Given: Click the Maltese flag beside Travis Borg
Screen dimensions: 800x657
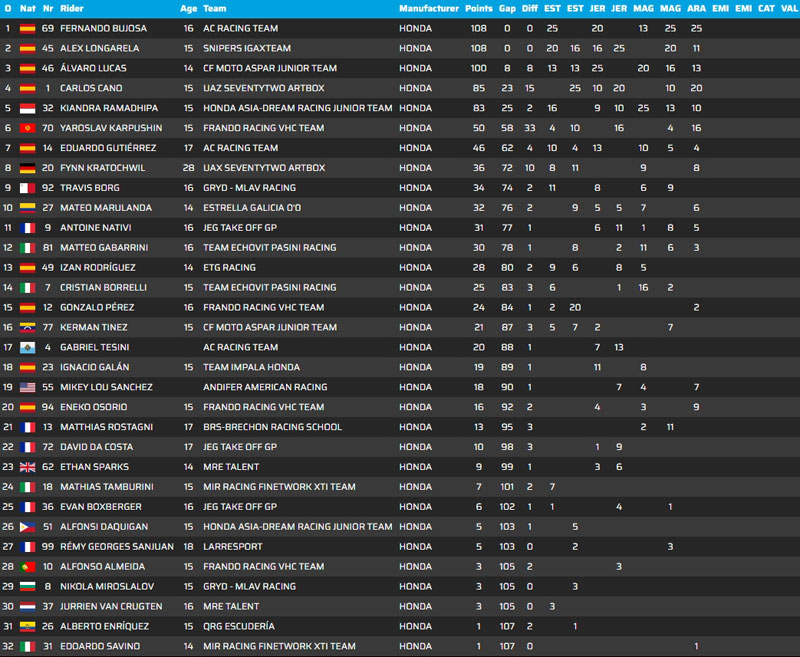Looking at the screenshot, I should coord(28,188).
